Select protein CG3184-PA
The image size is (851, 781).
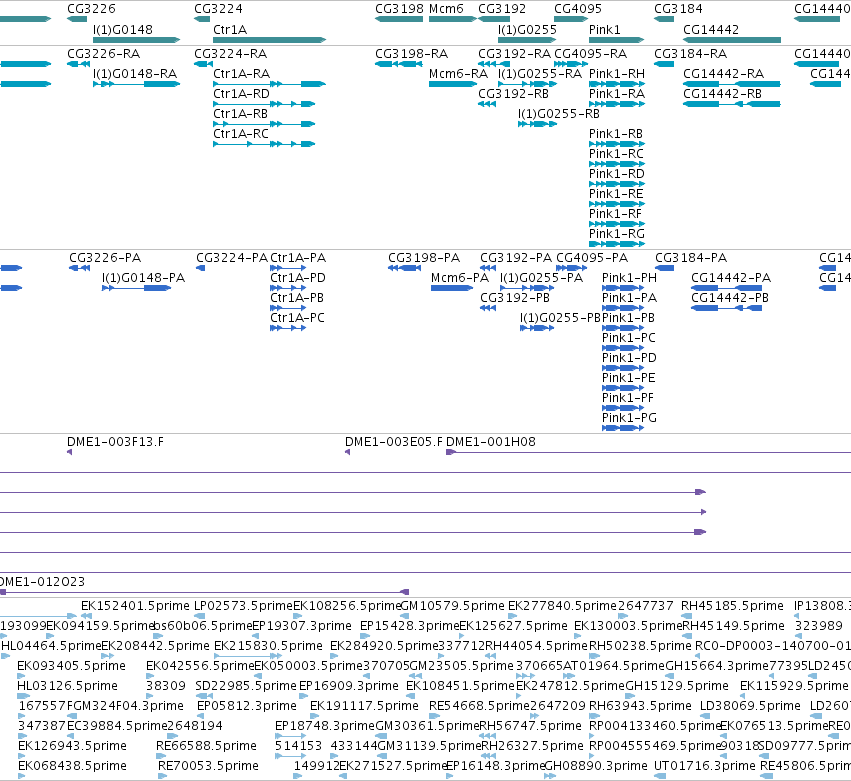691,257
